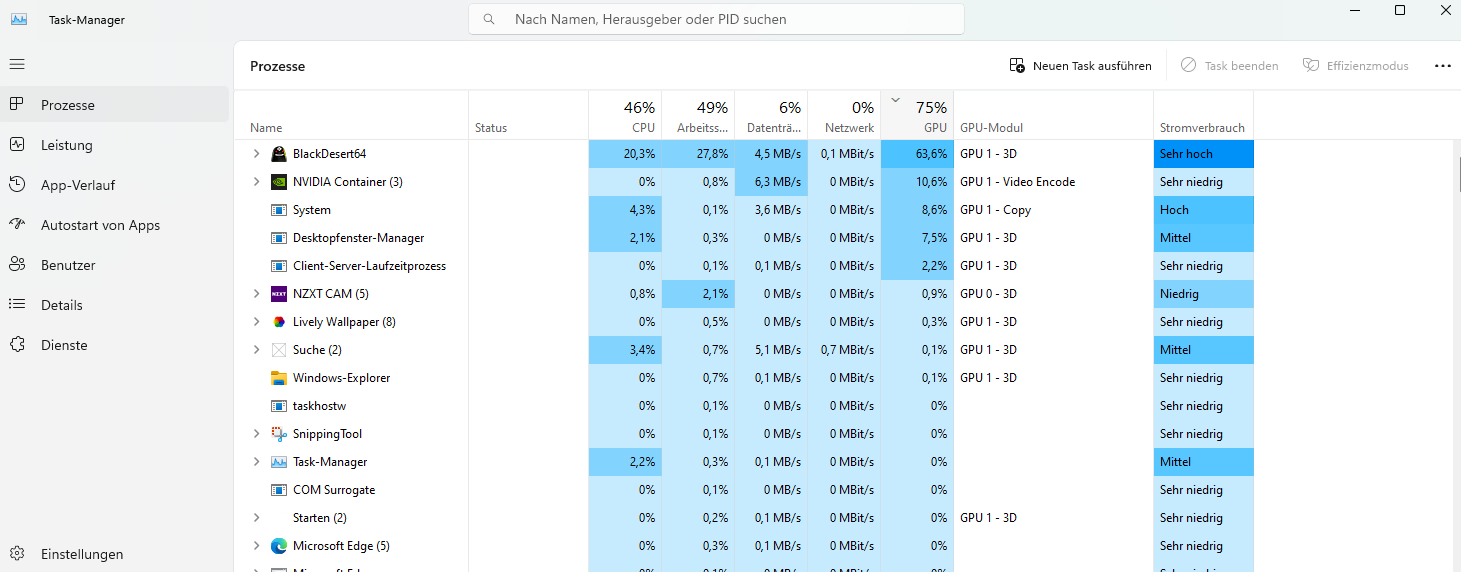The width and height of the screenshot is (1461, 572).
Task: Open the App-Verlauf page
Action: [115, 185]
